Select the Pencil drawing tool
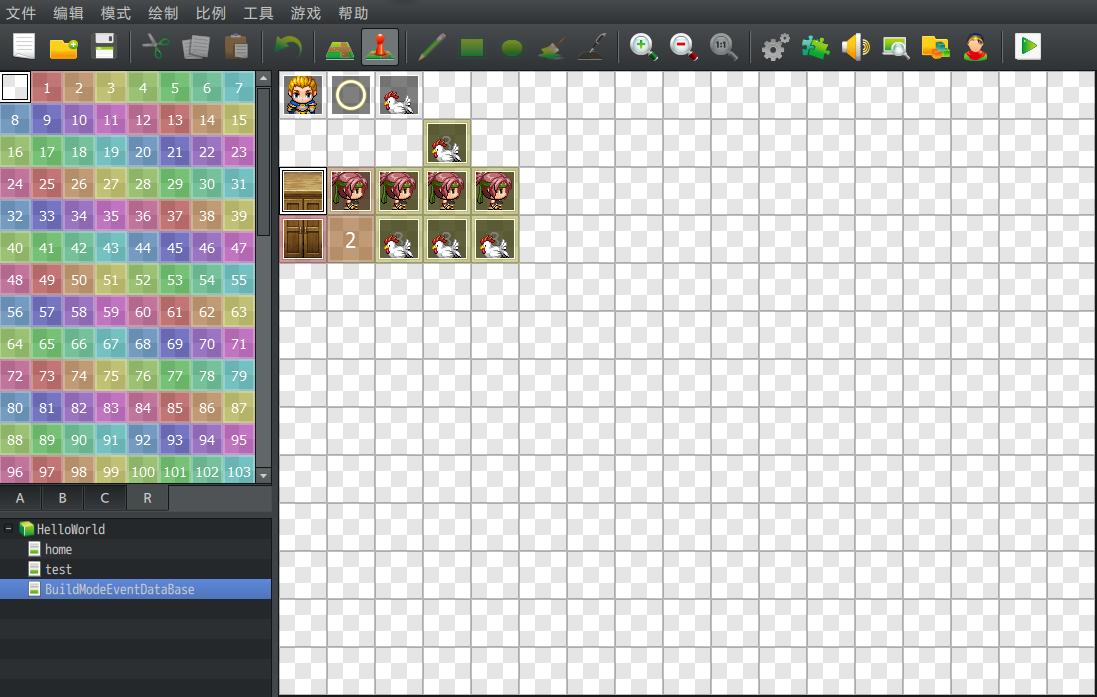Image resolution: width=1097 pixels, height=697 pixels. coord(432,47)
